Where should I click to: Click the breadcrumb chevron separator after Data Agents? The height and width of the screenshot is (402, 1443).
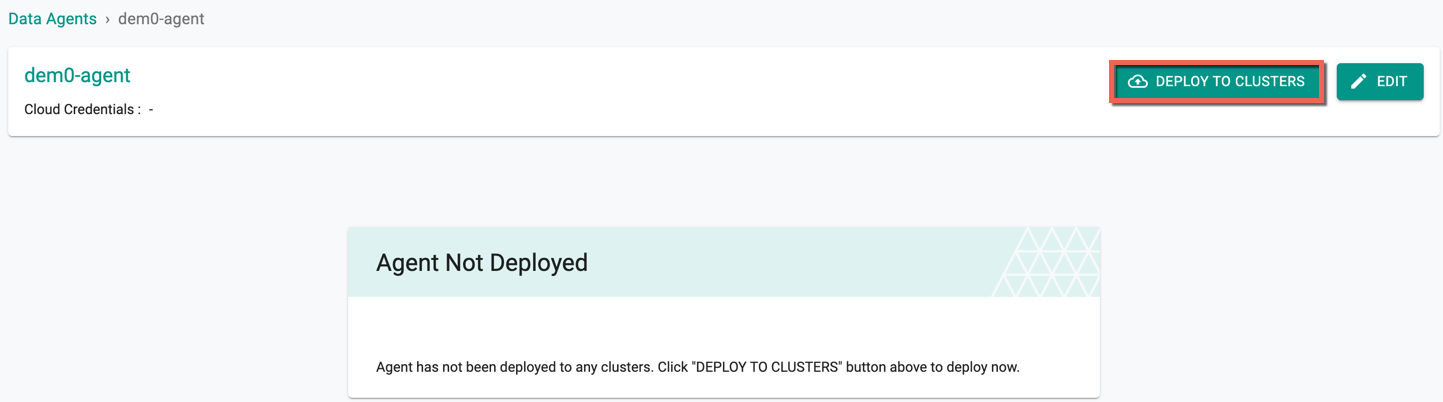[107, 19]
